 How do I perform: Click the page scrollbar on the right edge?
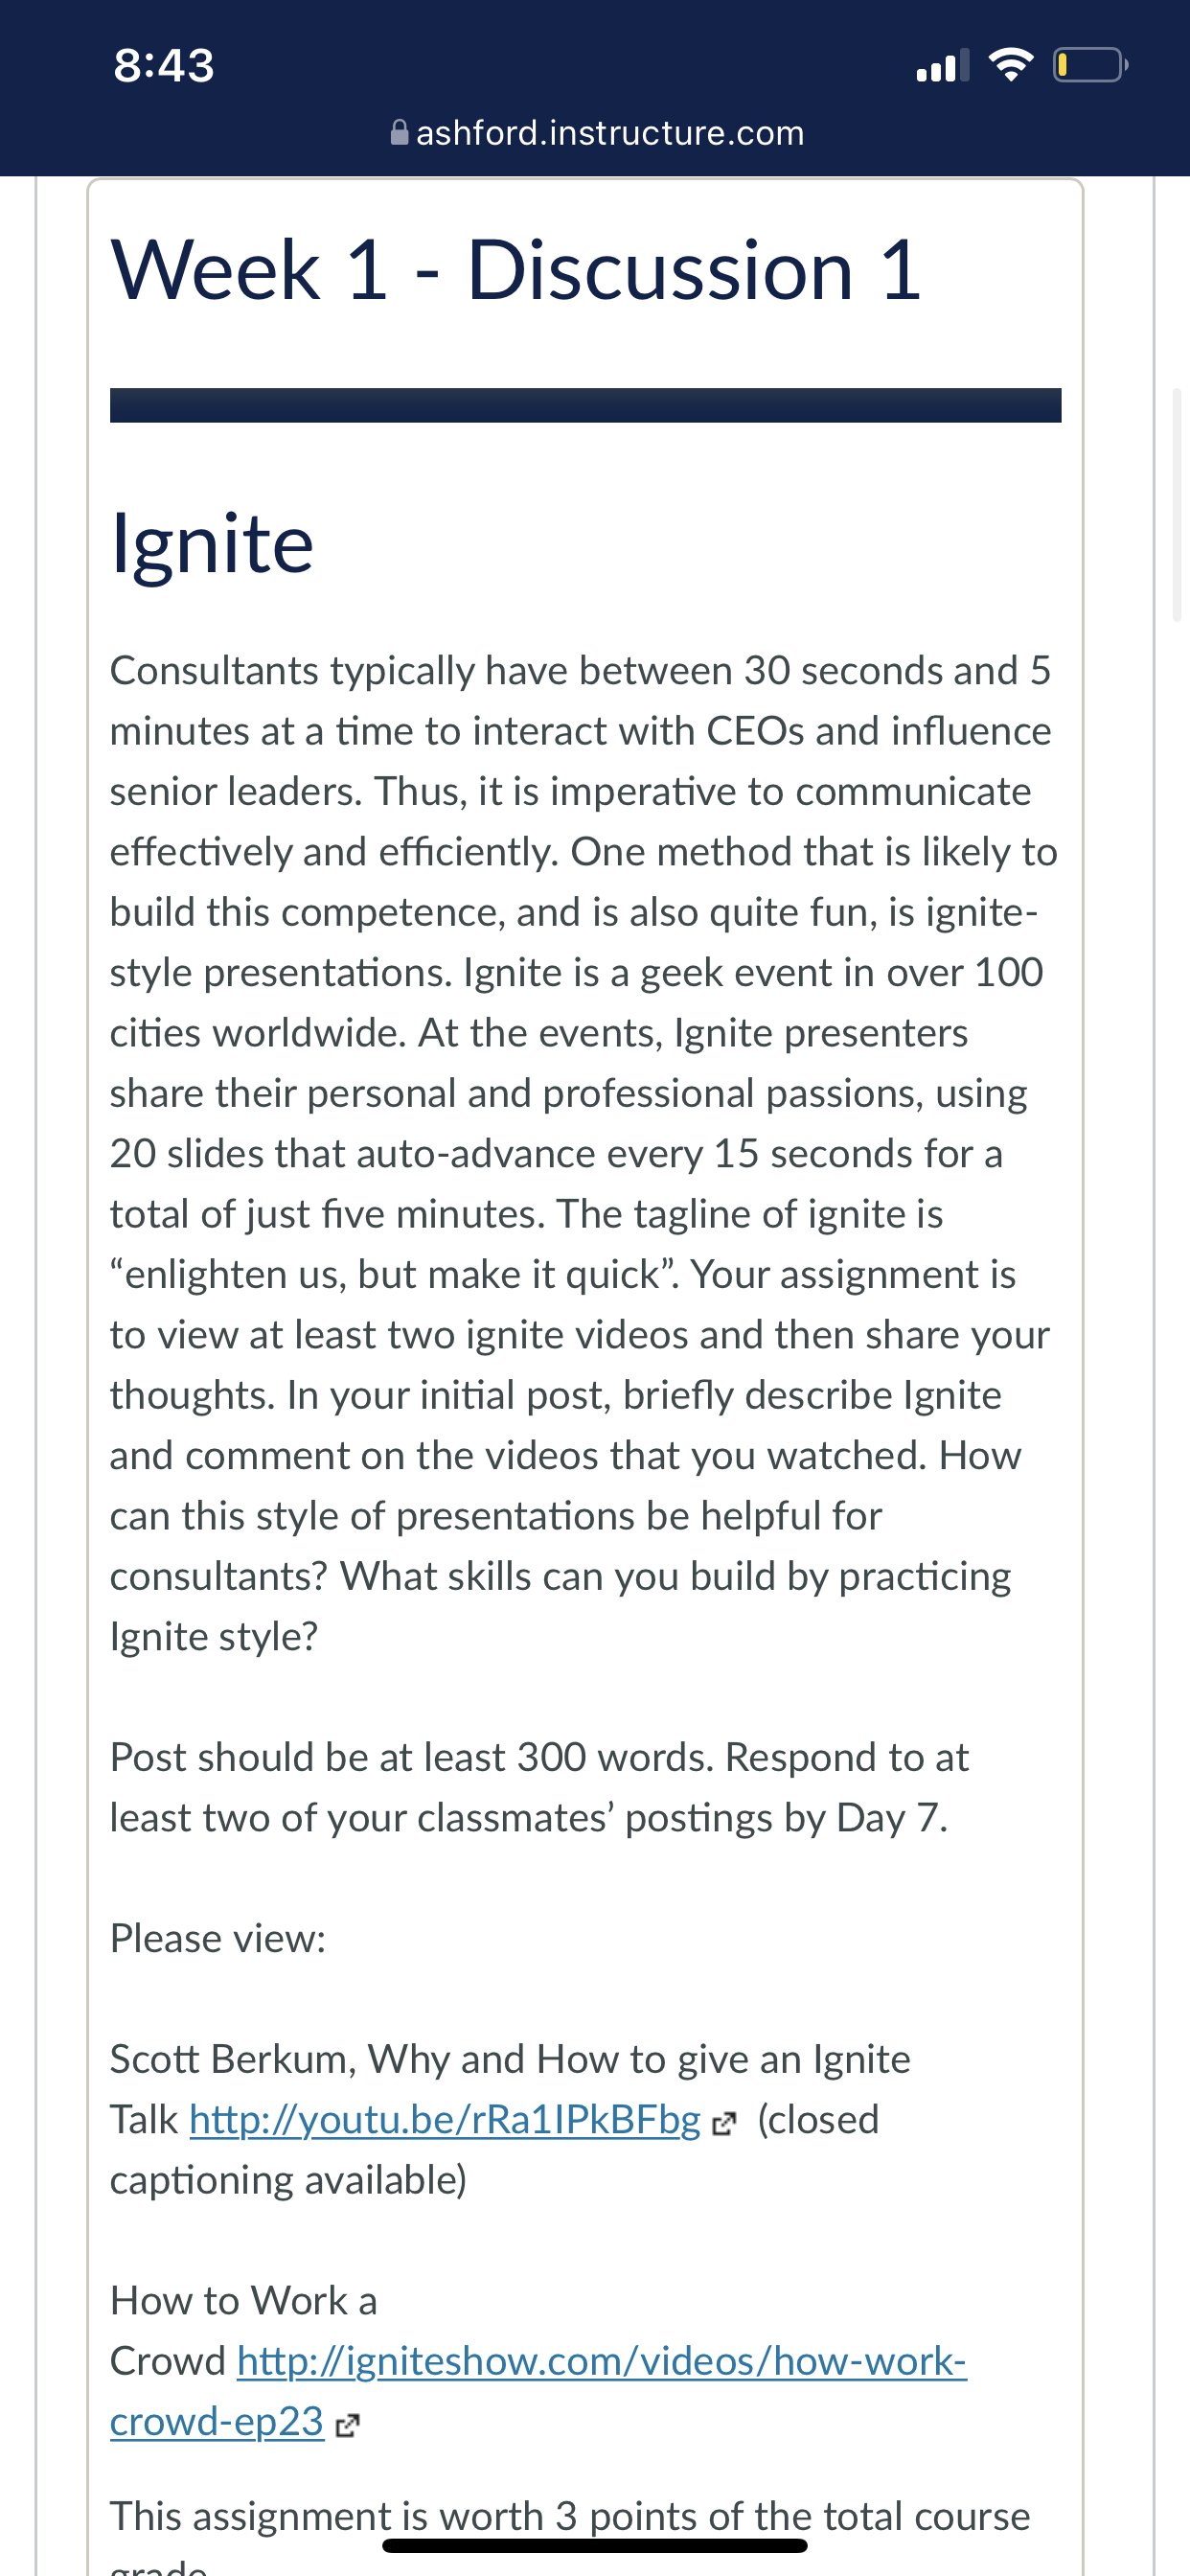click(x=1177, y=505)
